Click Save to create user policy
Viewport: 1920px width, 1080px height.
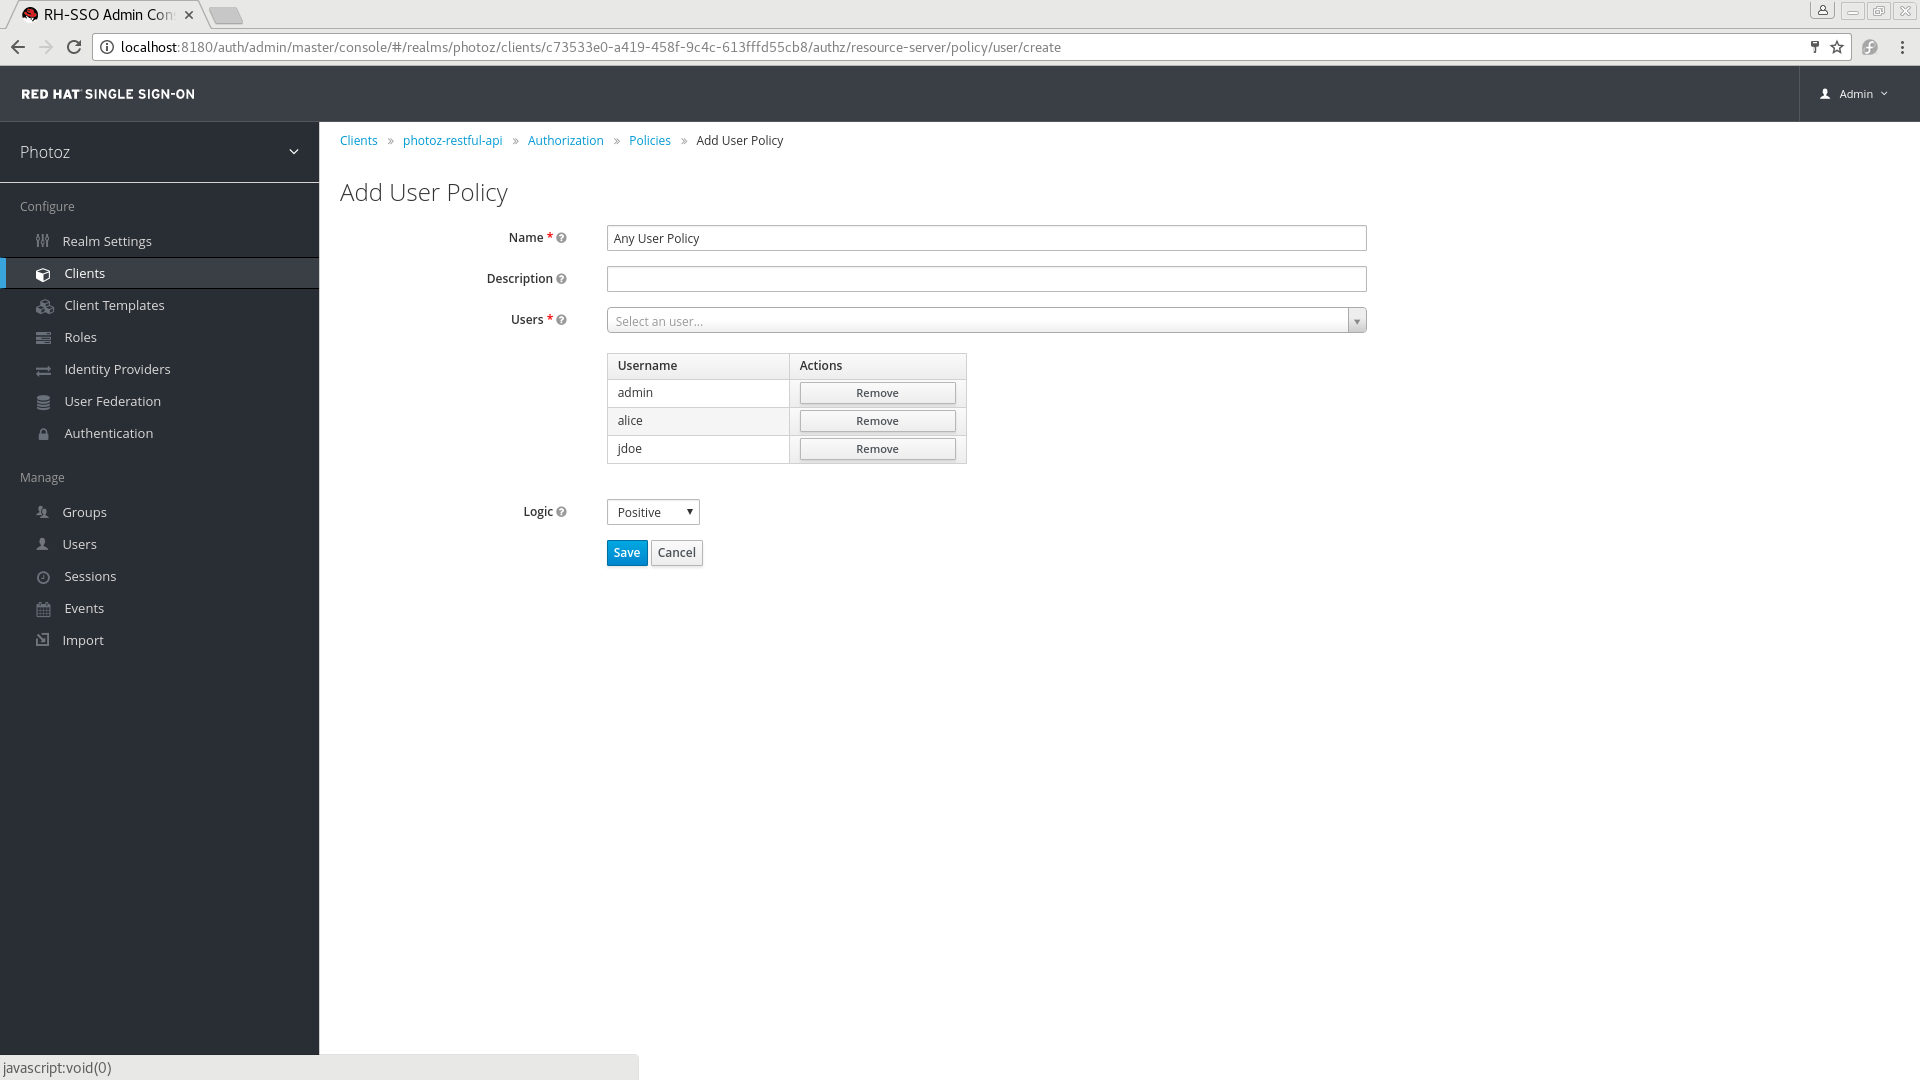[x=626, y=551]
